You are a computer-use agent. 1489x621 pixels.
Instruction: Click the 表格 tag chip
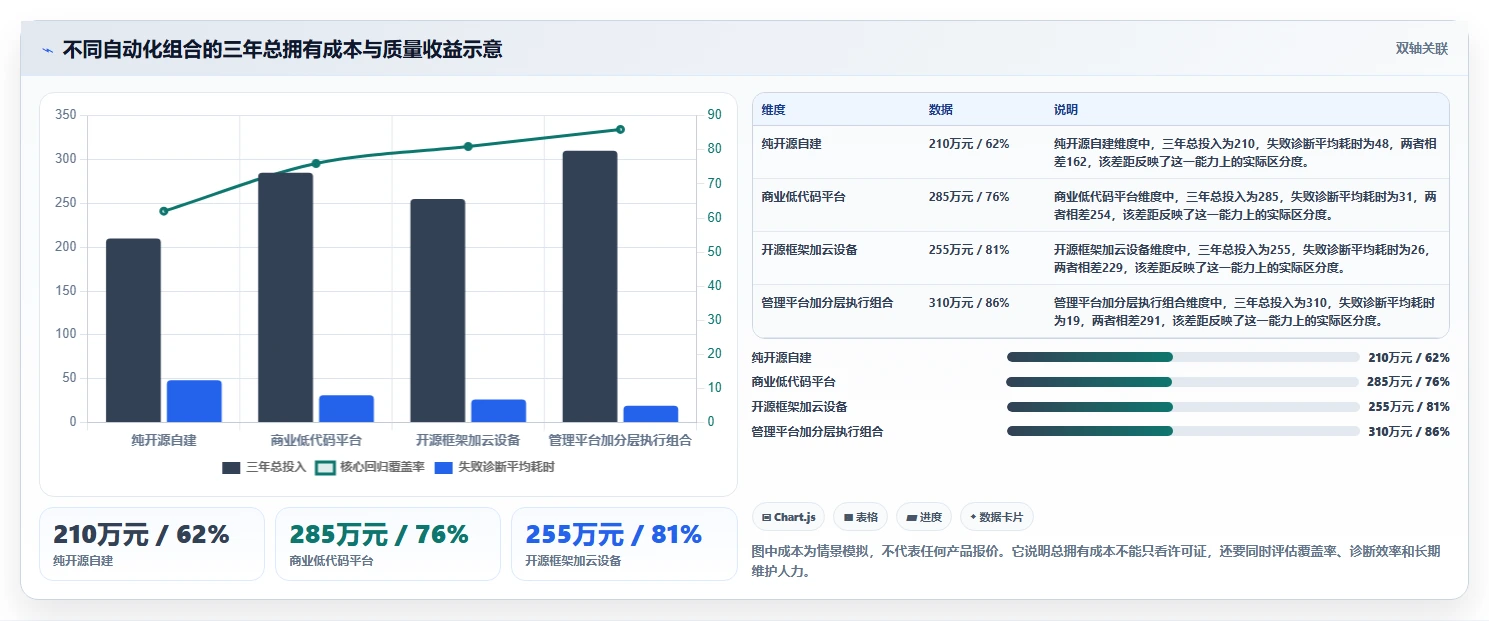click(x=861, y=517)
